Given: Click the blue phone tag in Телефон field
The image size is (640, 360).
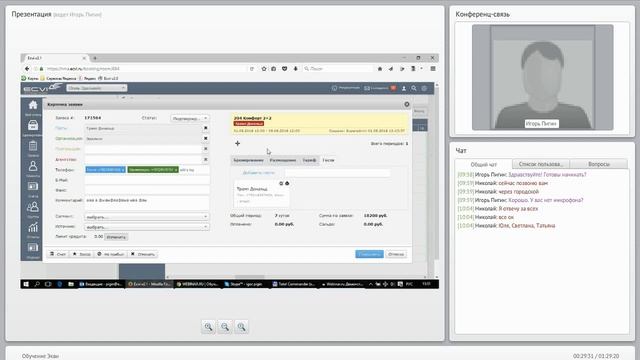Looking at the screenshot, I should tap(105, 169).
